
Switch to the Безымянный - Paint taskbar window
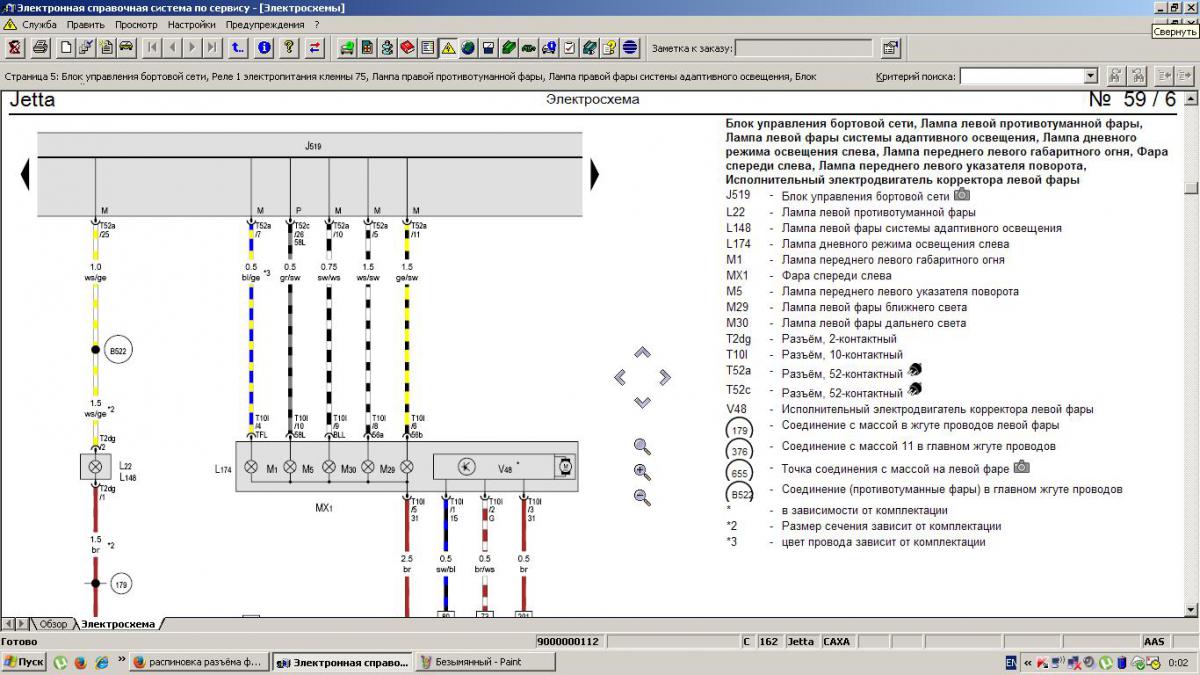tap(483, 662)
